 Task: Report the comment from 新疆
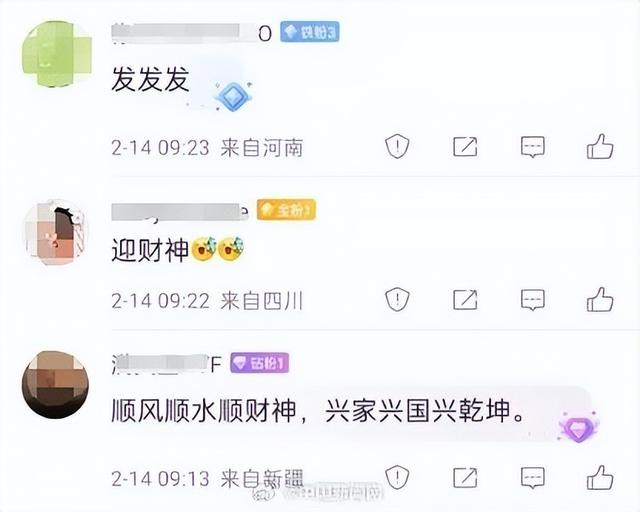(397, 477)
